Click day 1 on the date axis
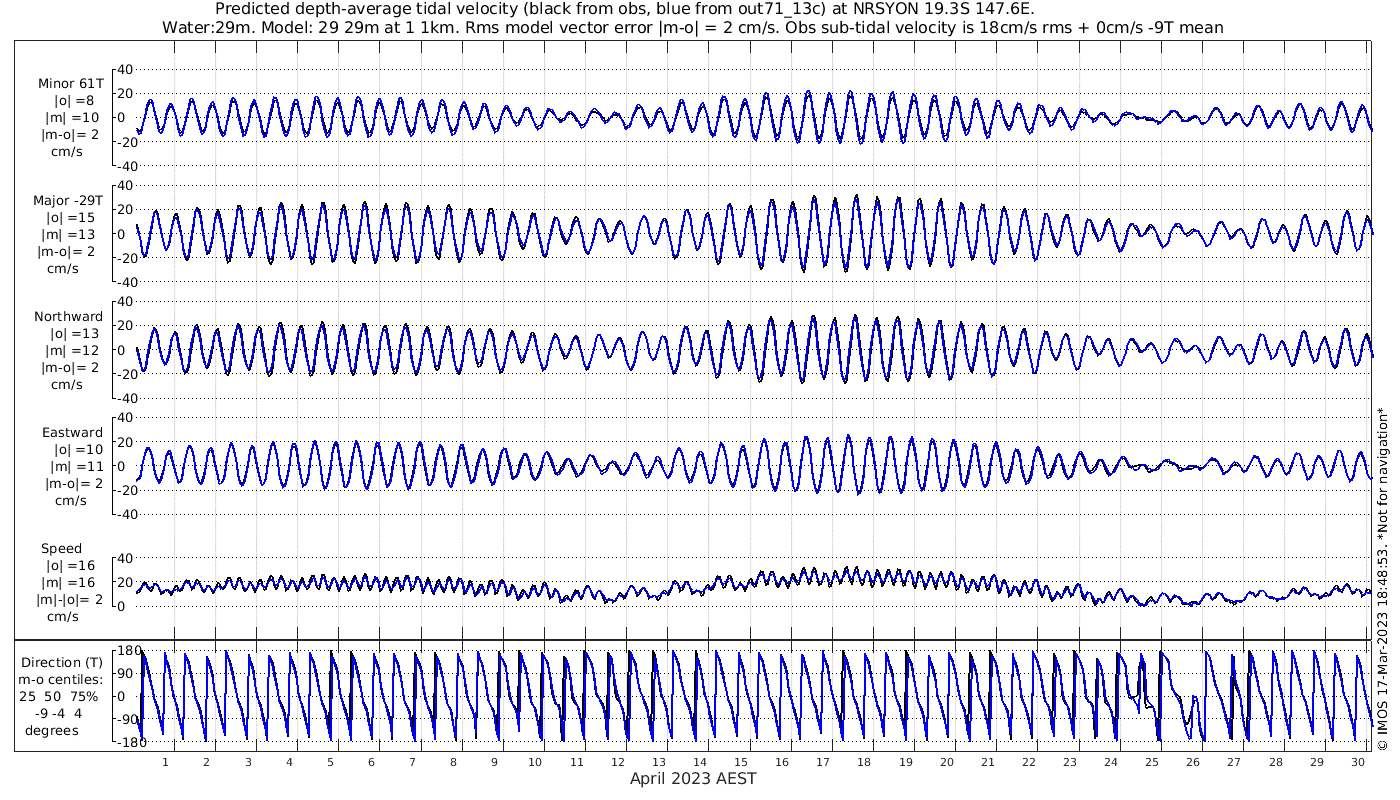1400x800 pixels. tap(165, 762)
